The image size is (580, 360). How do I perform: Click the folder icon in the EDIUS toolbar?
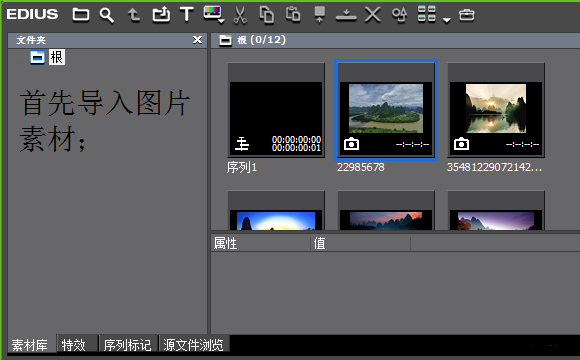click(81, 15)
